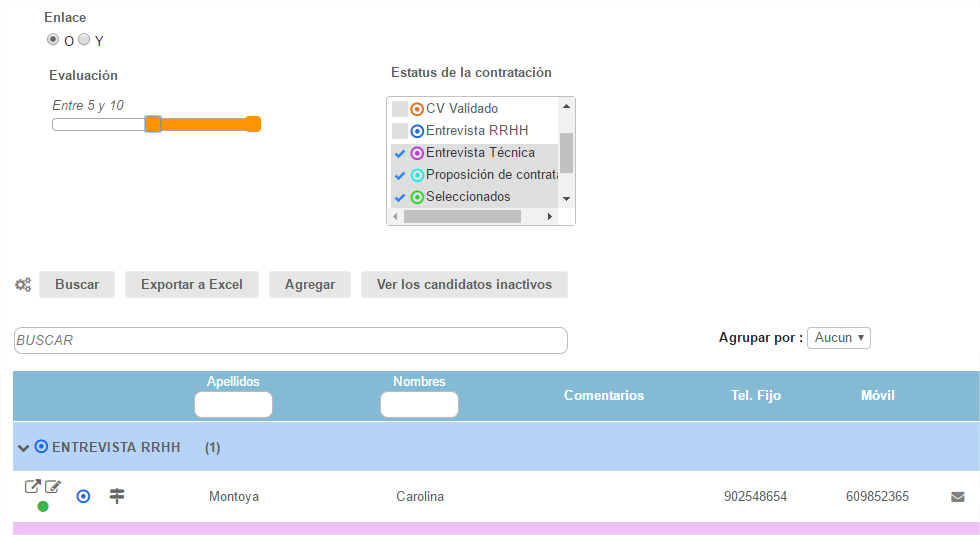The height and width of the screenshot is (535, 980).
Task: Select the 'O' radio button under Enlace
Action: pyautogui.click(x=53, y=40)
